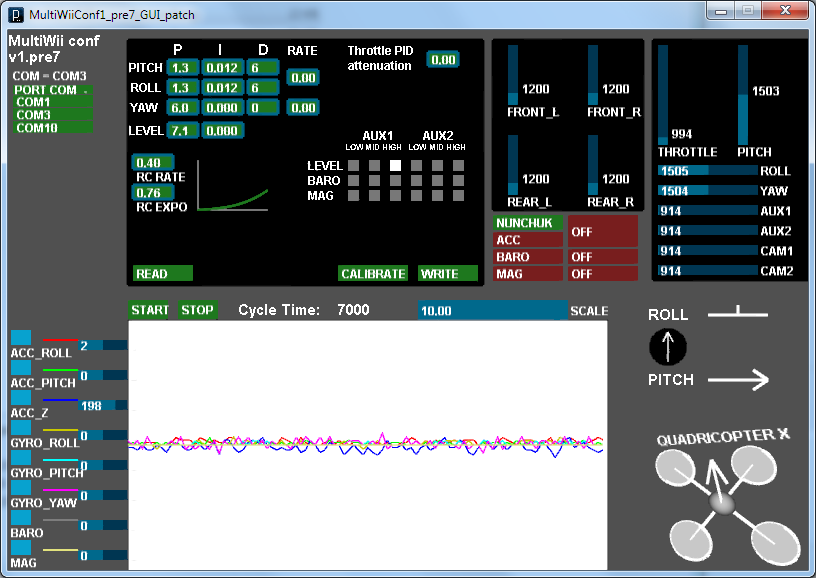Click the heading compass arrow icon
816x578 pixels.
[668, 346]
